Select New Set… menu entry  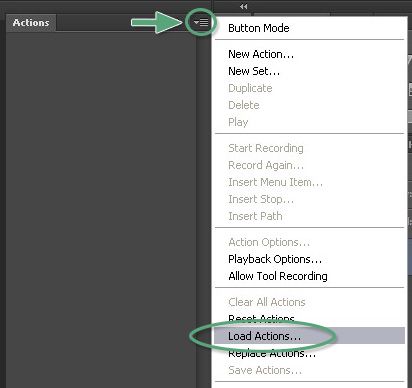pyautogui.click(x=254, y=71)
